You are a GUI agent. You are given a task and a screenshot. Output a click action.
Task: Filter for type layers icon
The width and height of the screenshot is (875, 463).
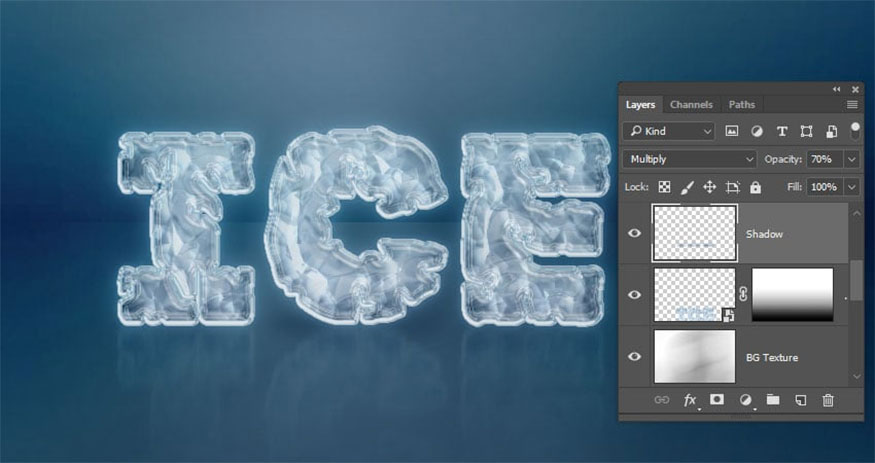click(x=782, y=131)
